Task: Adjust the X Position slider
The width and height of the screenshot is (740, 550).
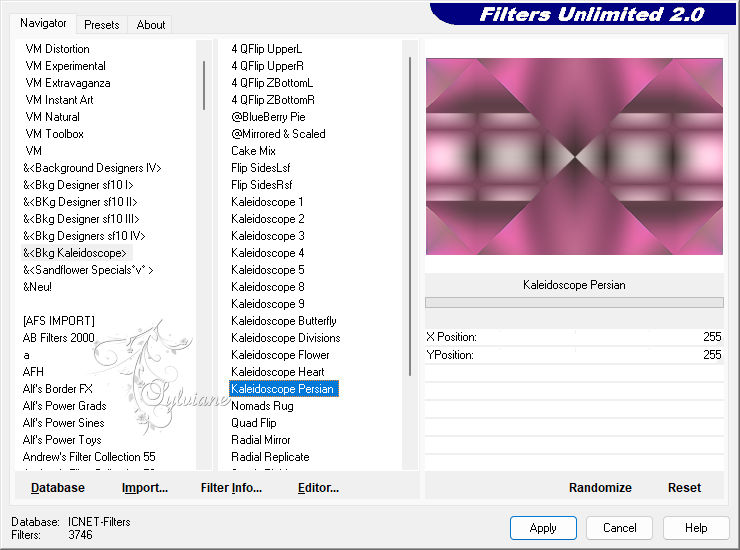Action: [574, 337]
